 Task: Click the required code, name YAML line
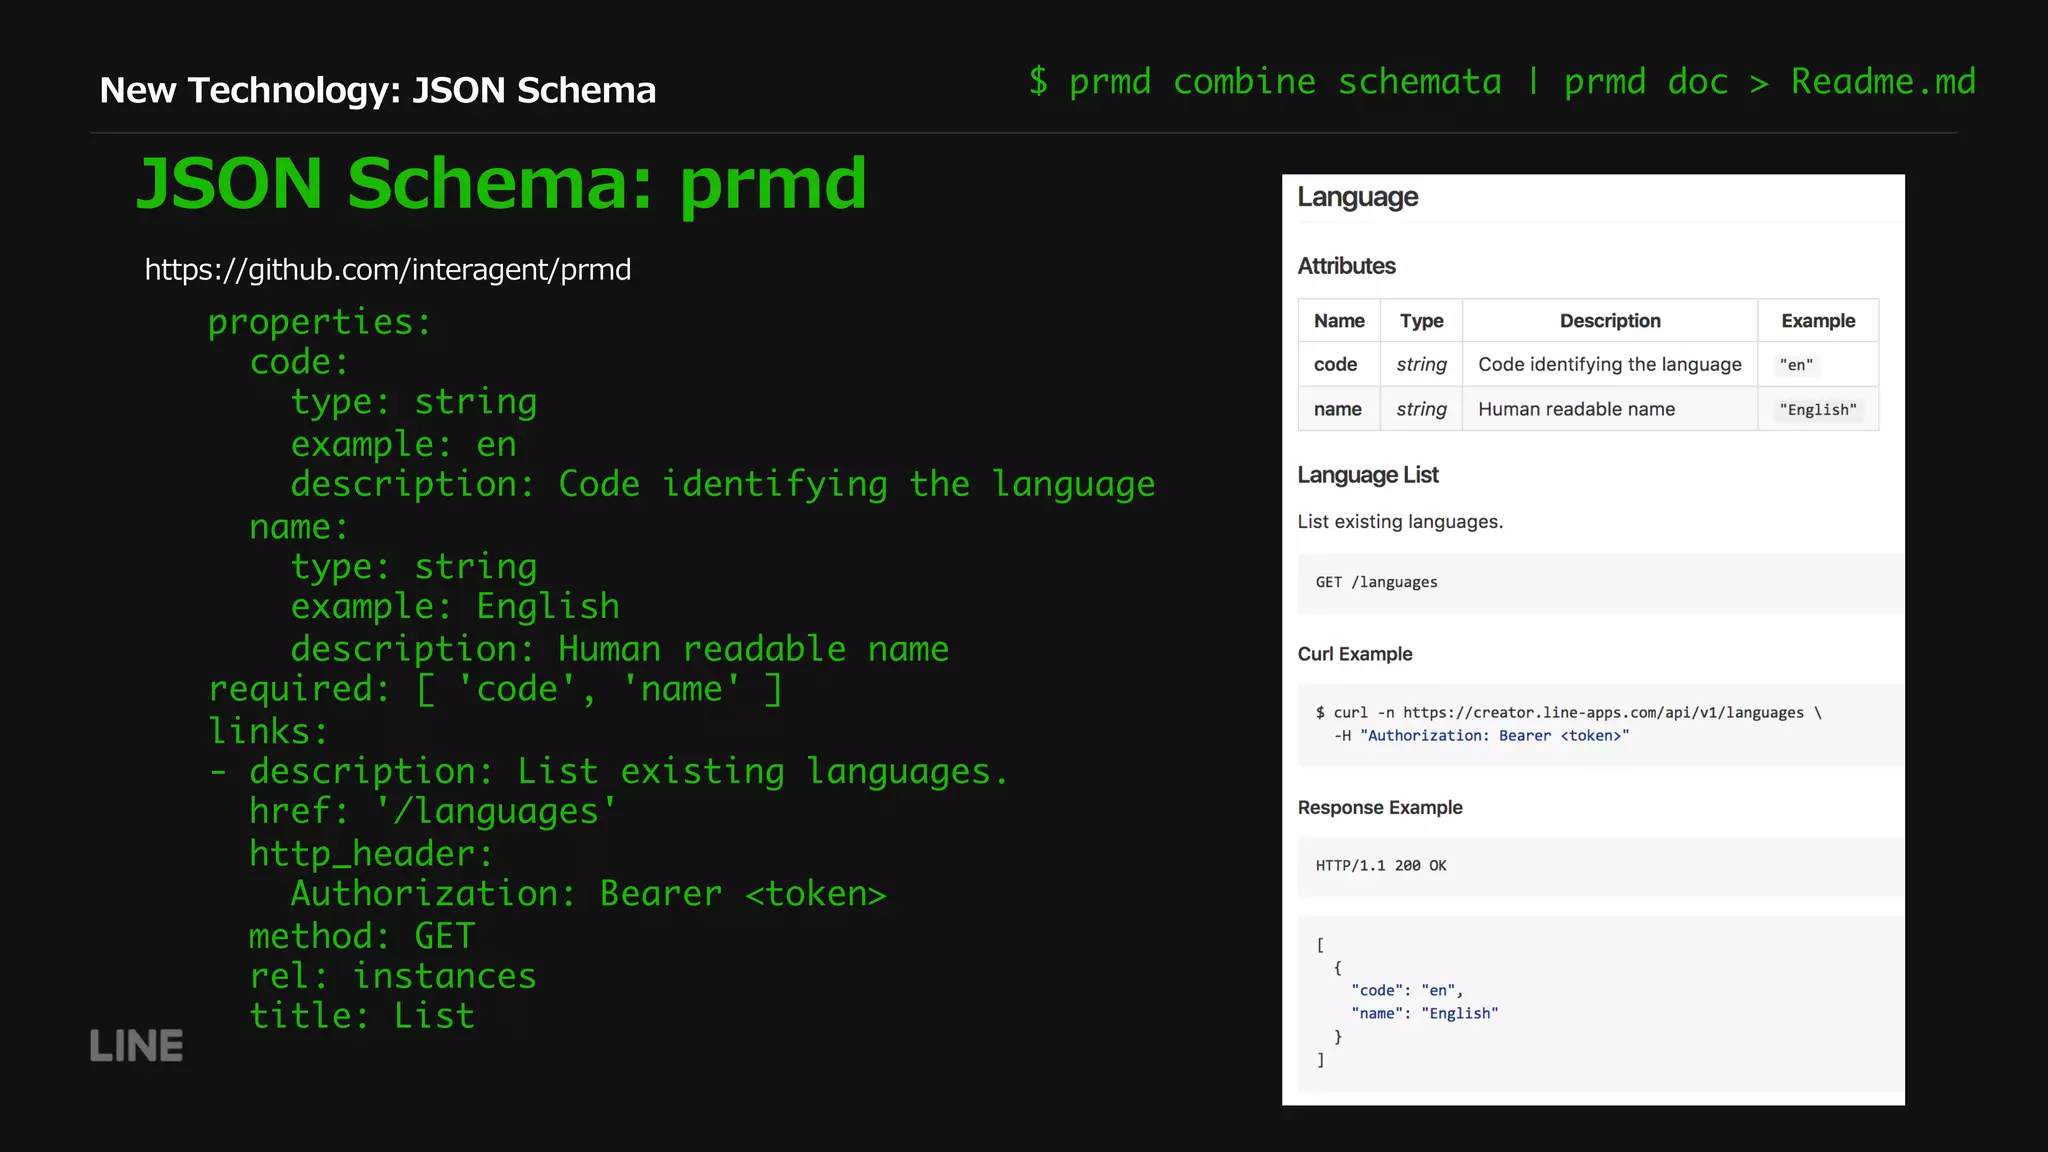495,690
